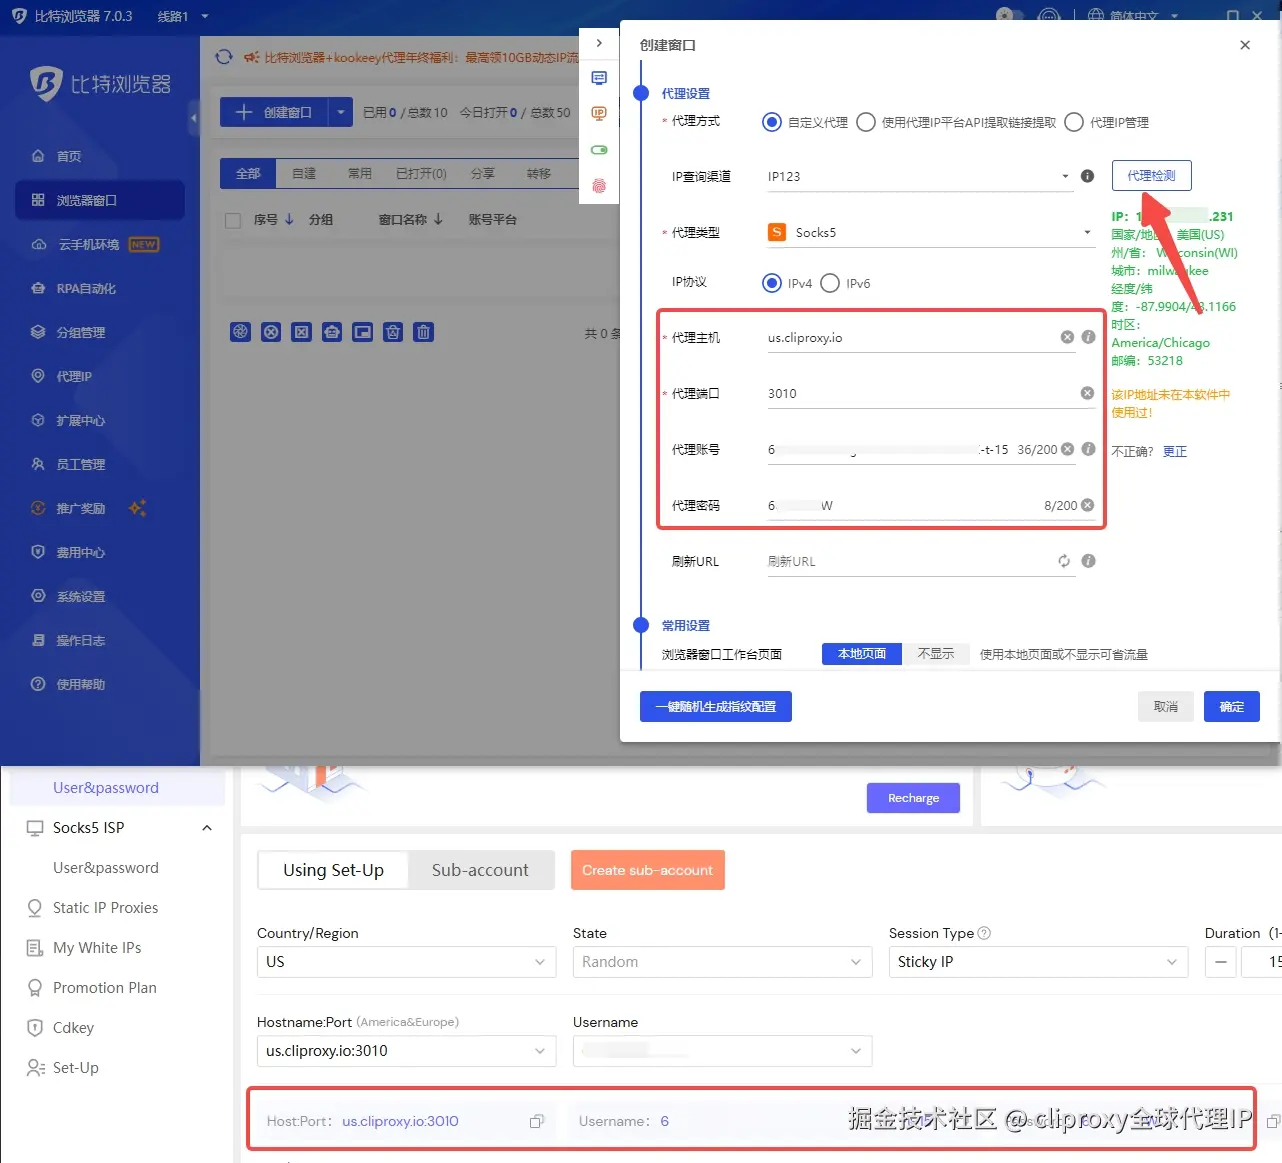Choose the IPv4 protocol radio button
The image size is (1282, 1163).
coord(772,283)
